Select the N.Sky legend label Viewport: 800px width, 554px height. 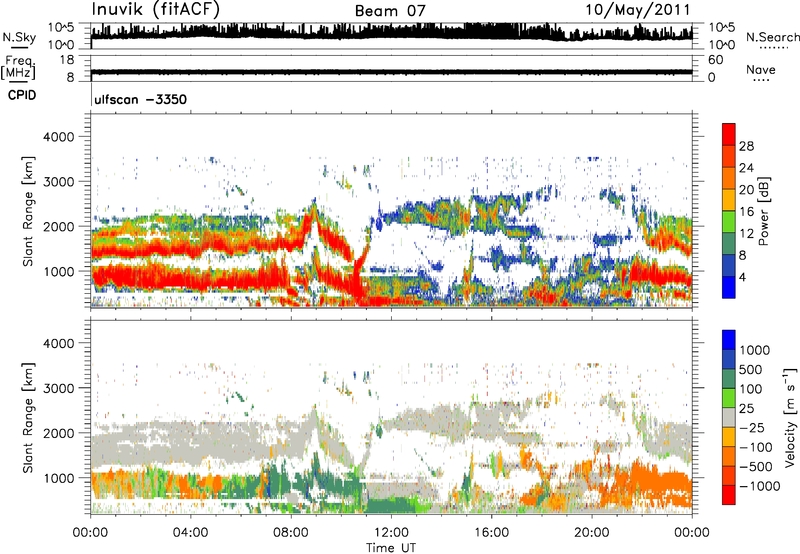coord(19,37)
